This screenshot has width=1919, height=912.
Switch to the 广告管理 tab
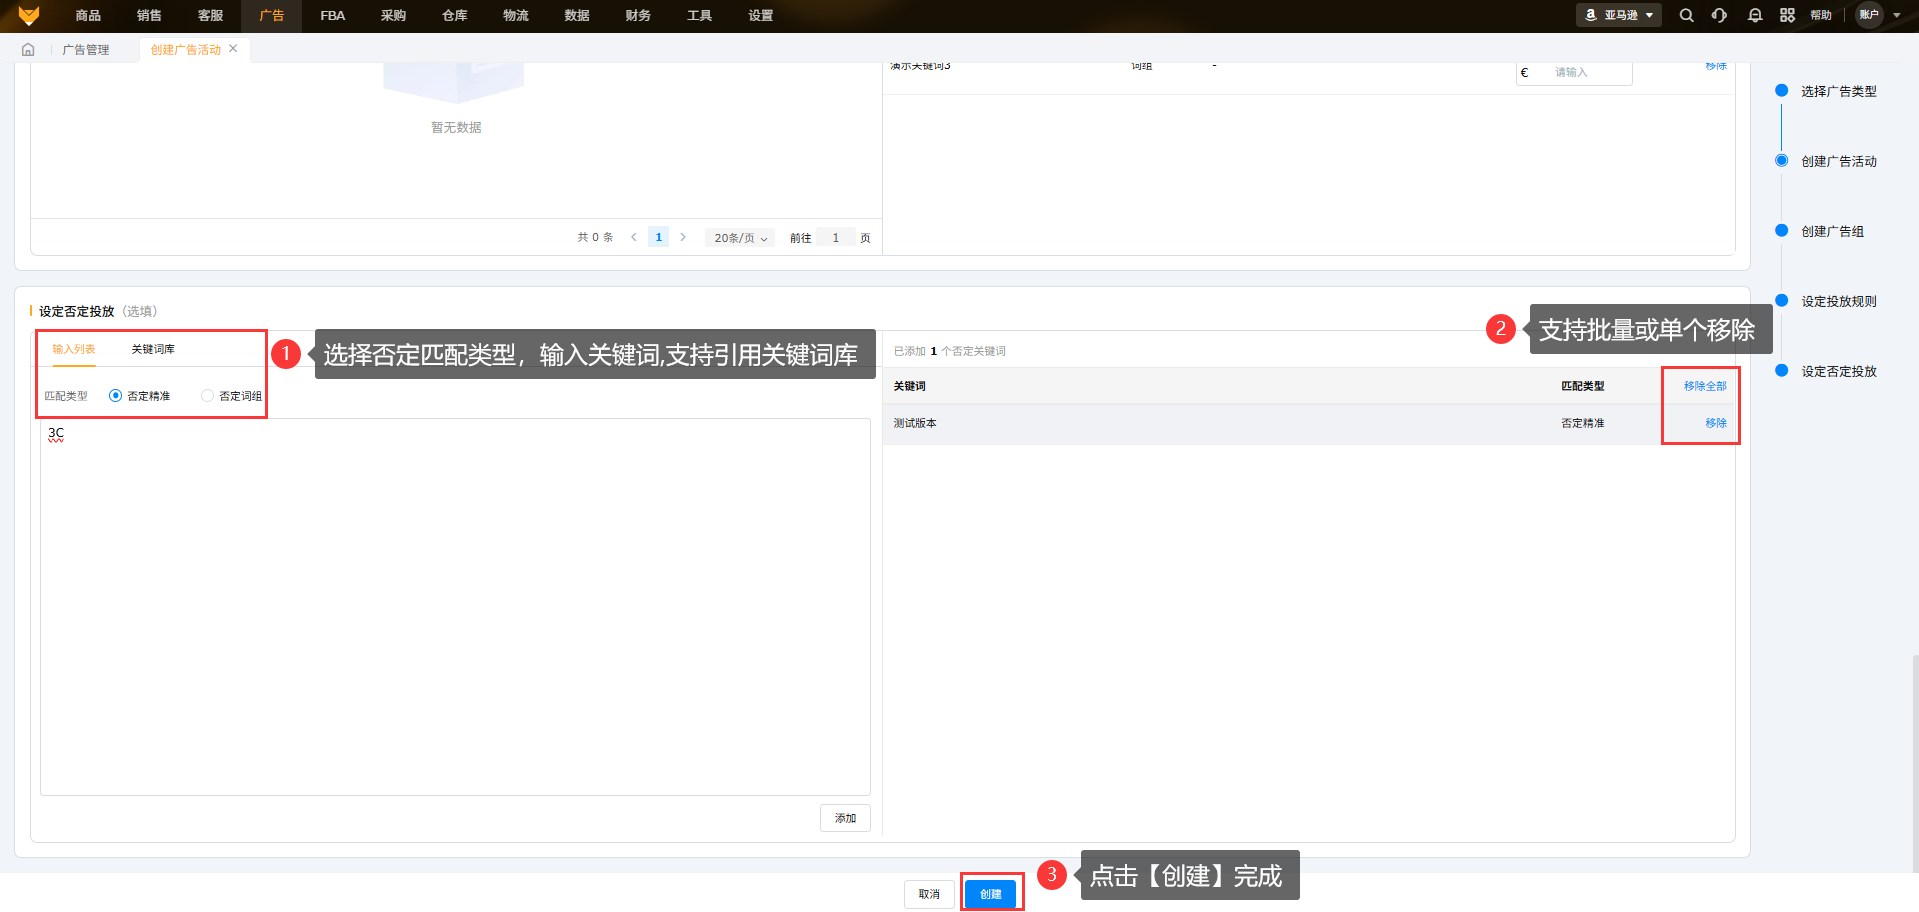[x=86, y=50]
